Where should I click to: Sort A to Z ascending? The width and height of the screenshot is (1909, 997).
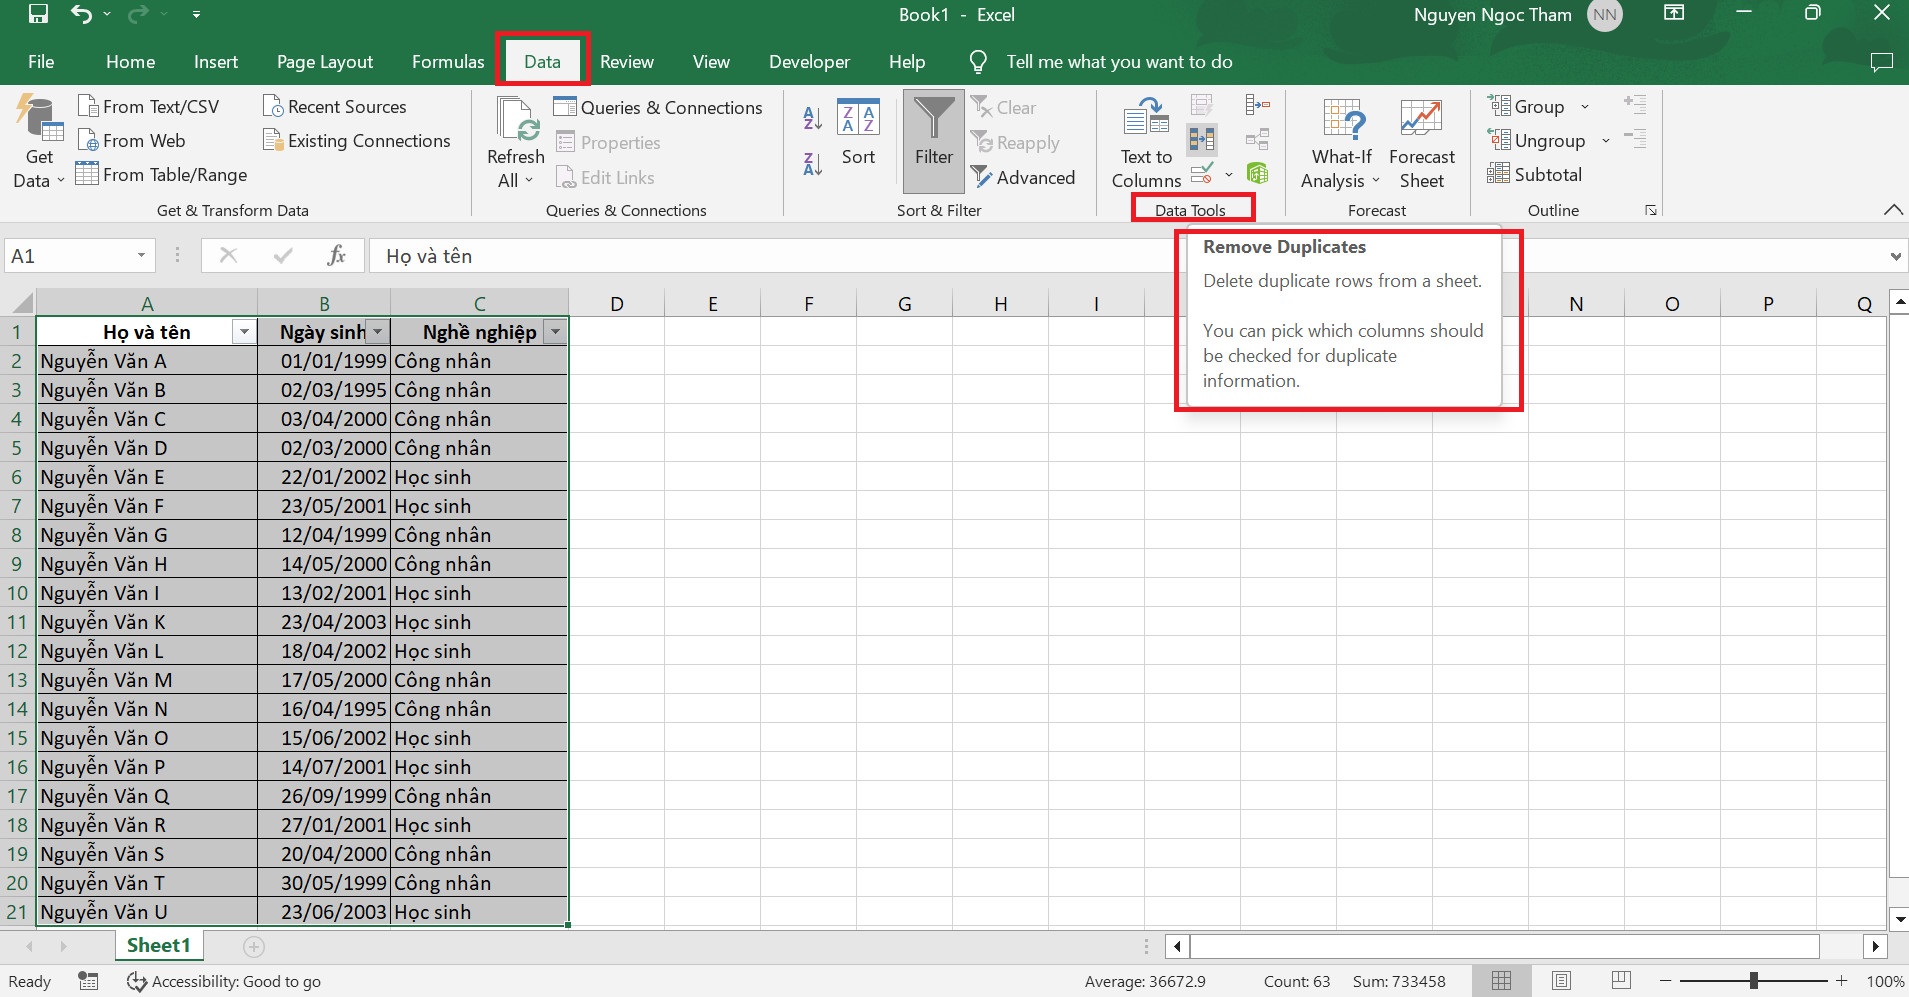pos(813,119)
